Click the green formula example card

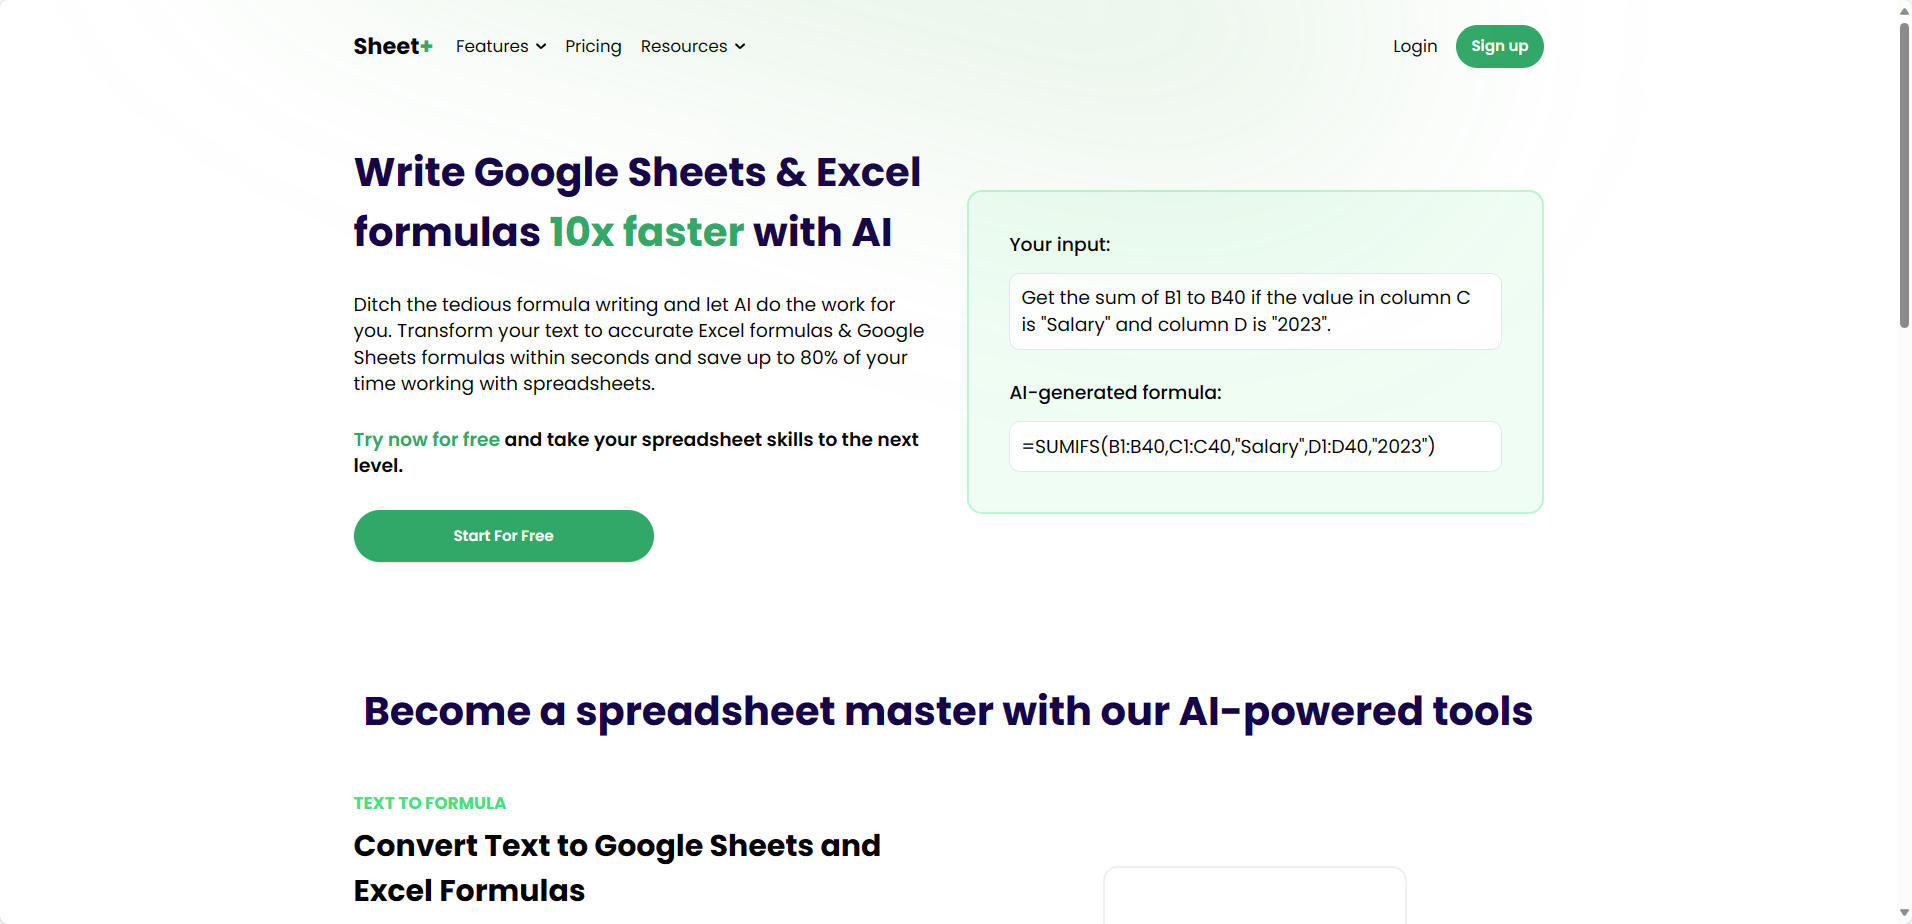click(x=1254, y=351)
